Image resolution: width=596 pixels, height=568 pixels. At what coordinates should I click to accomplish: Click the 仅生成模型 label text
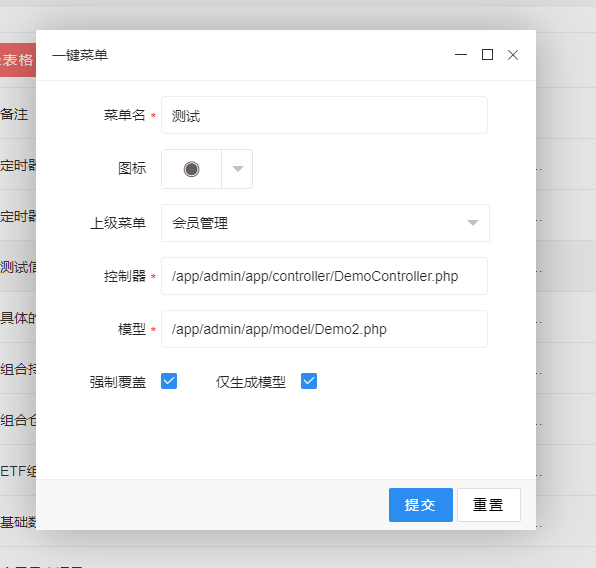pyautogui.click(x=251, y=382)
